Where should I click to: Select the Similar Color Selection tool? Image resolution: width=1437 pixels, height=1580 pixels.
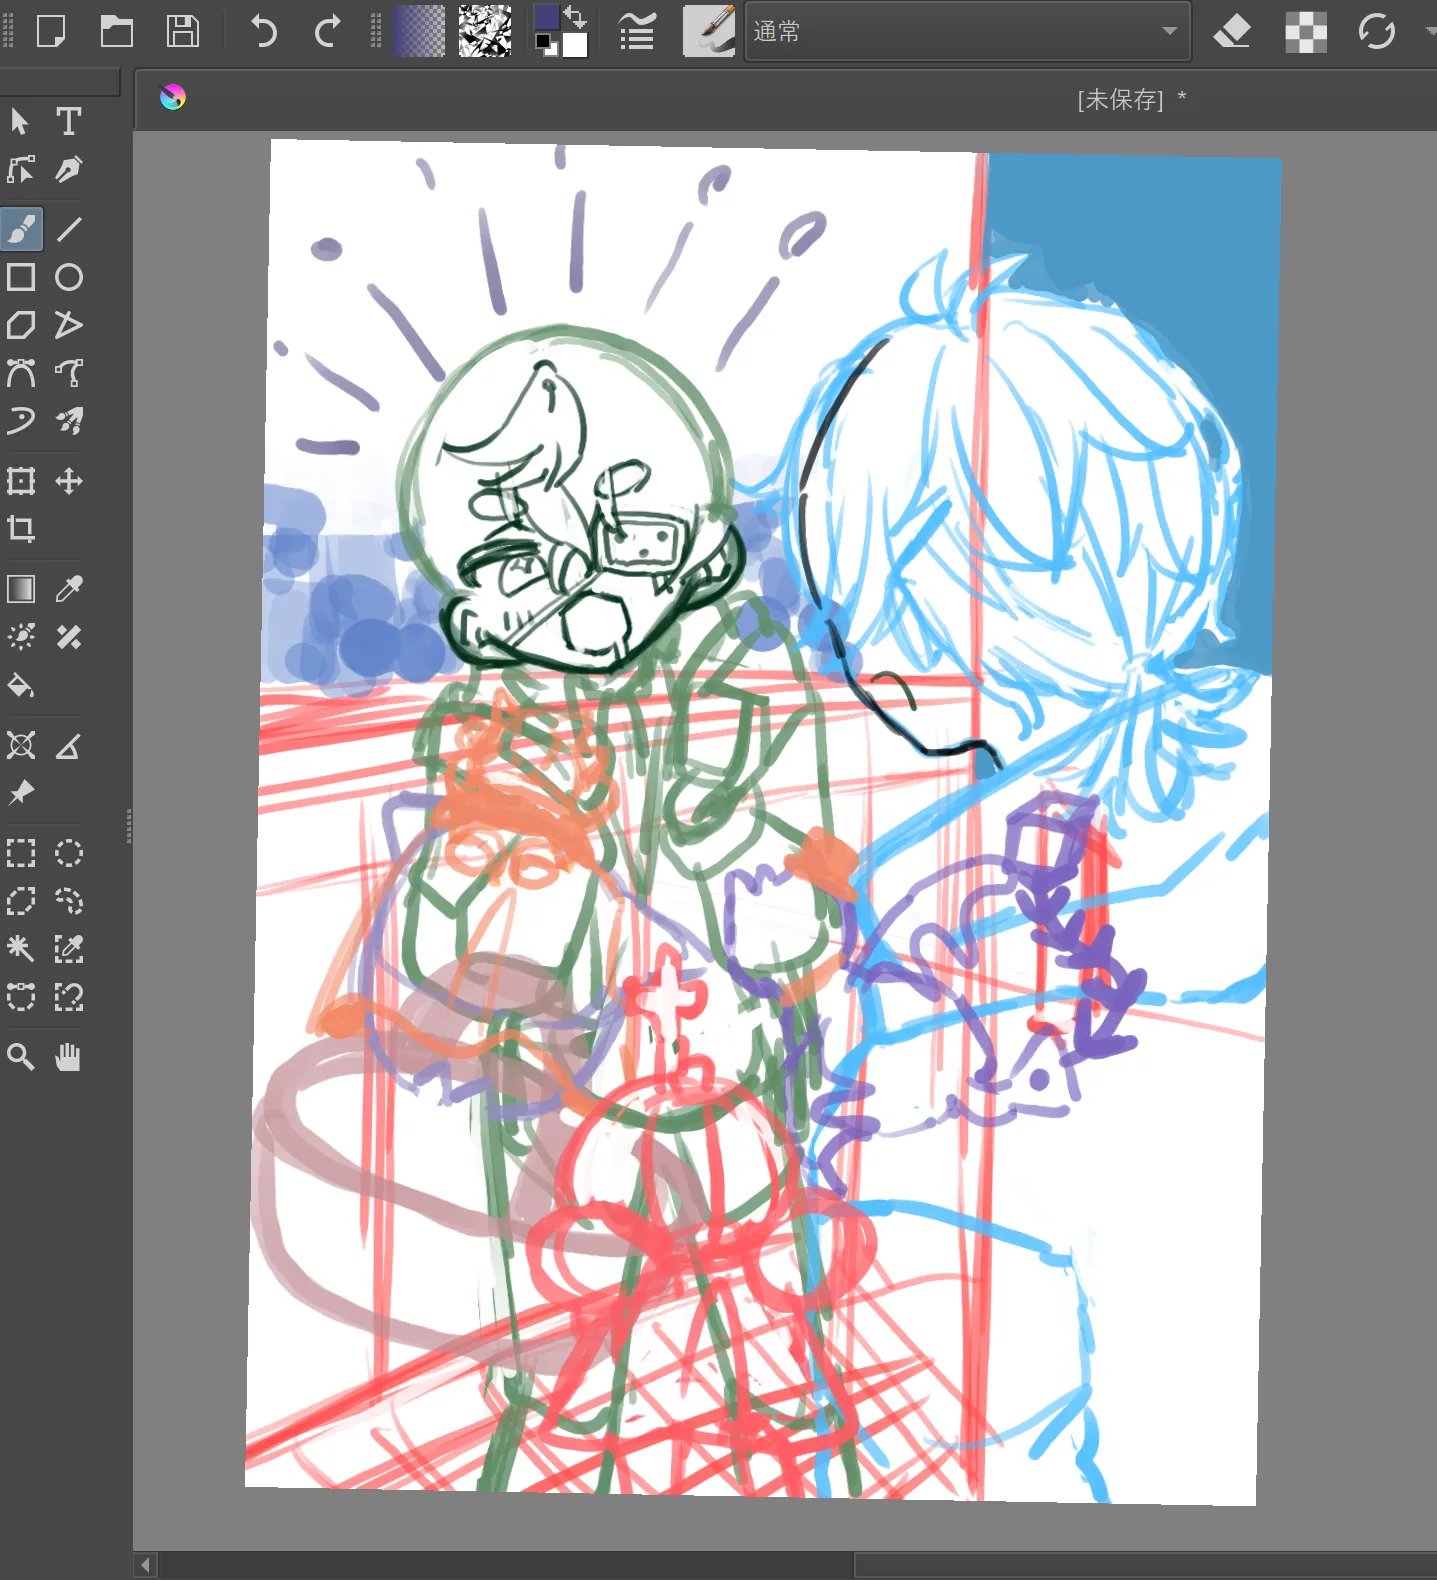click(69, 948)
